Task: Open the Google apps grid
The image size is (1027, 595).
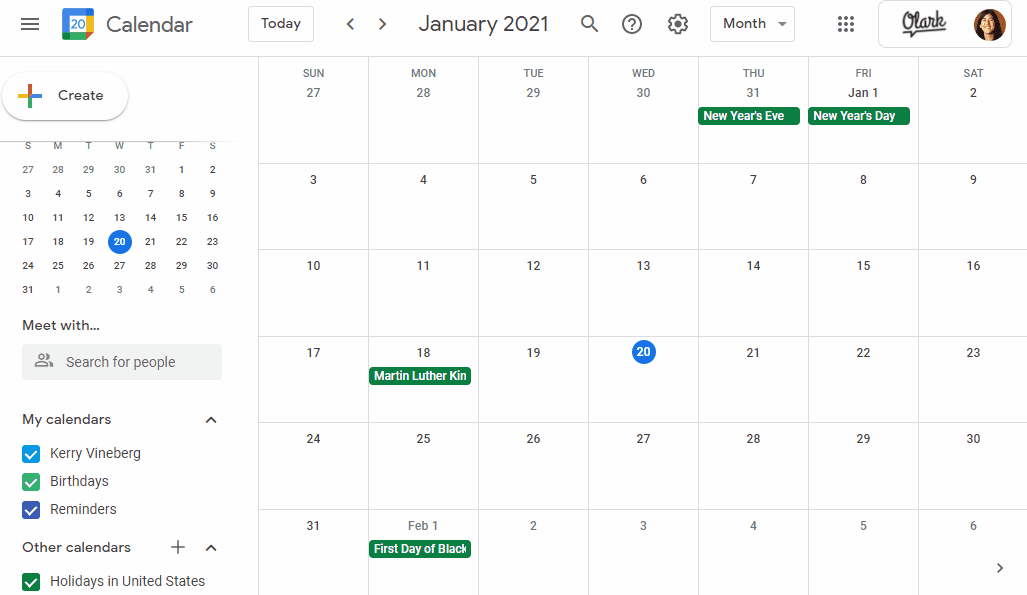Action: (x=845, y=24)
